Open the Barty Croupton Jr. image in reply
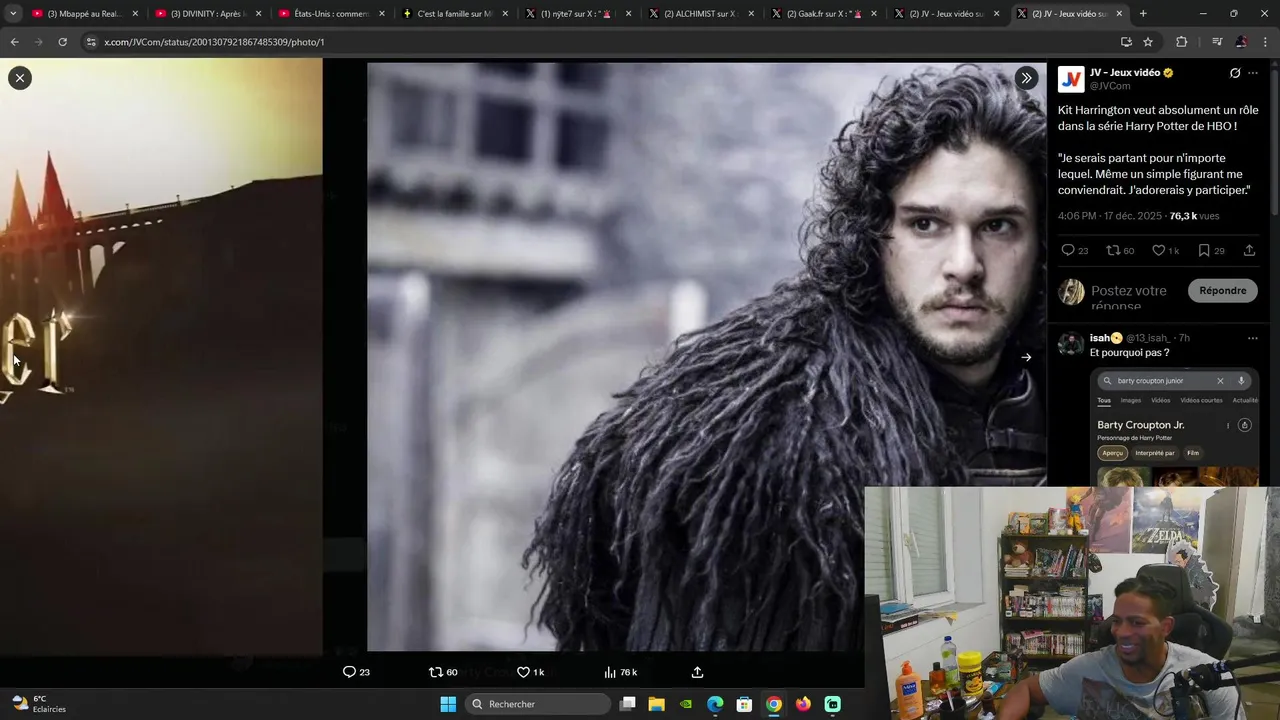Viewport: 1280px width, 720px height. (x=1174, y=428)
